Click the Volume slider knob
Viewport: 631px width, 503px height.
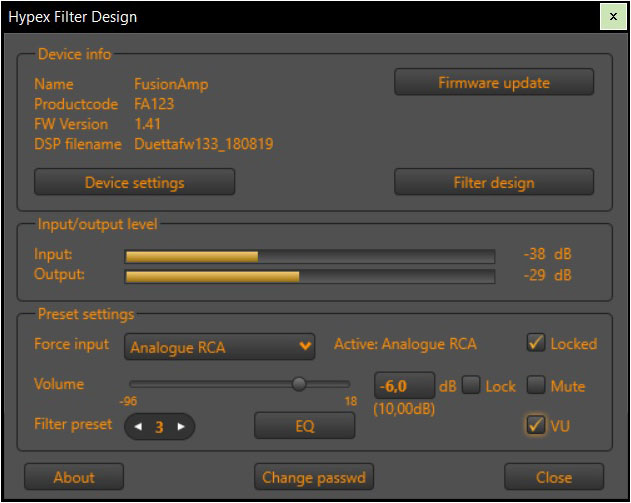point(299,383)
